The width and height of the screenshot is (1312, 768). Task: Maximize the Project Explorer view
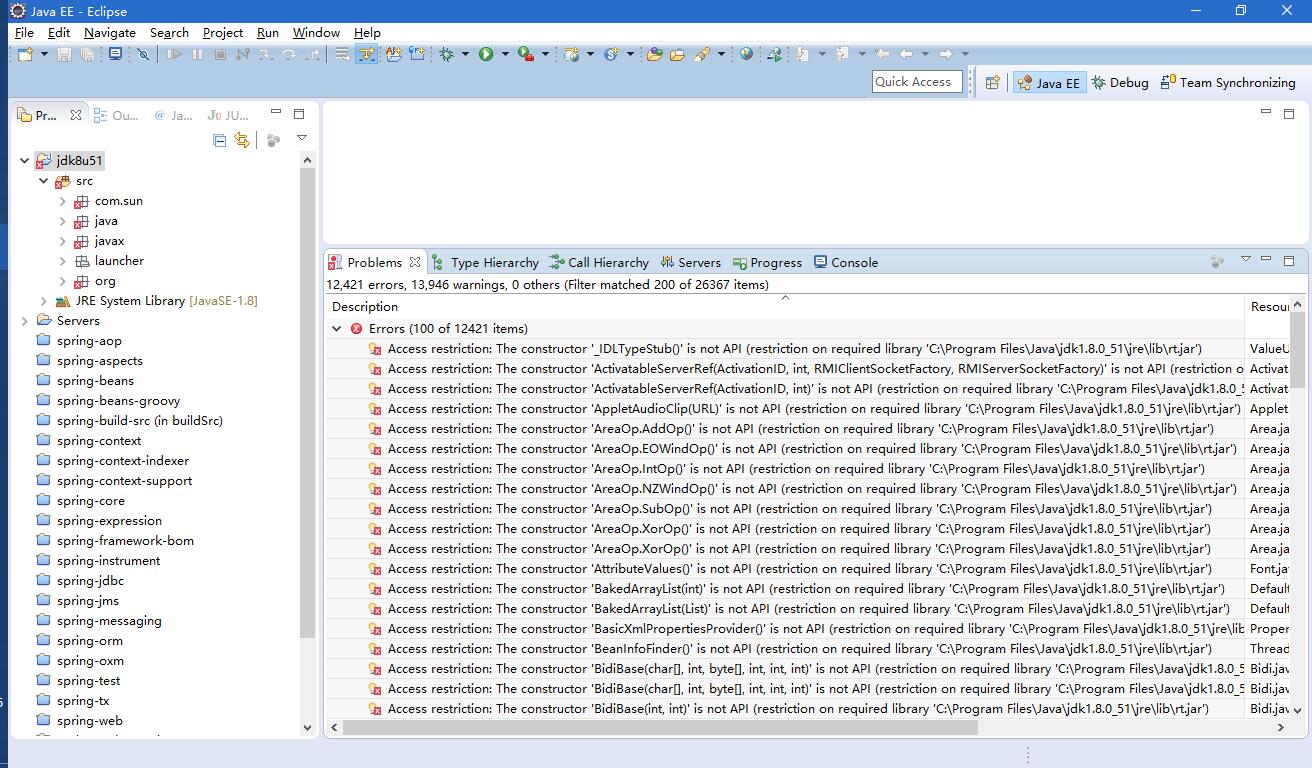click(x=298, y=114)
